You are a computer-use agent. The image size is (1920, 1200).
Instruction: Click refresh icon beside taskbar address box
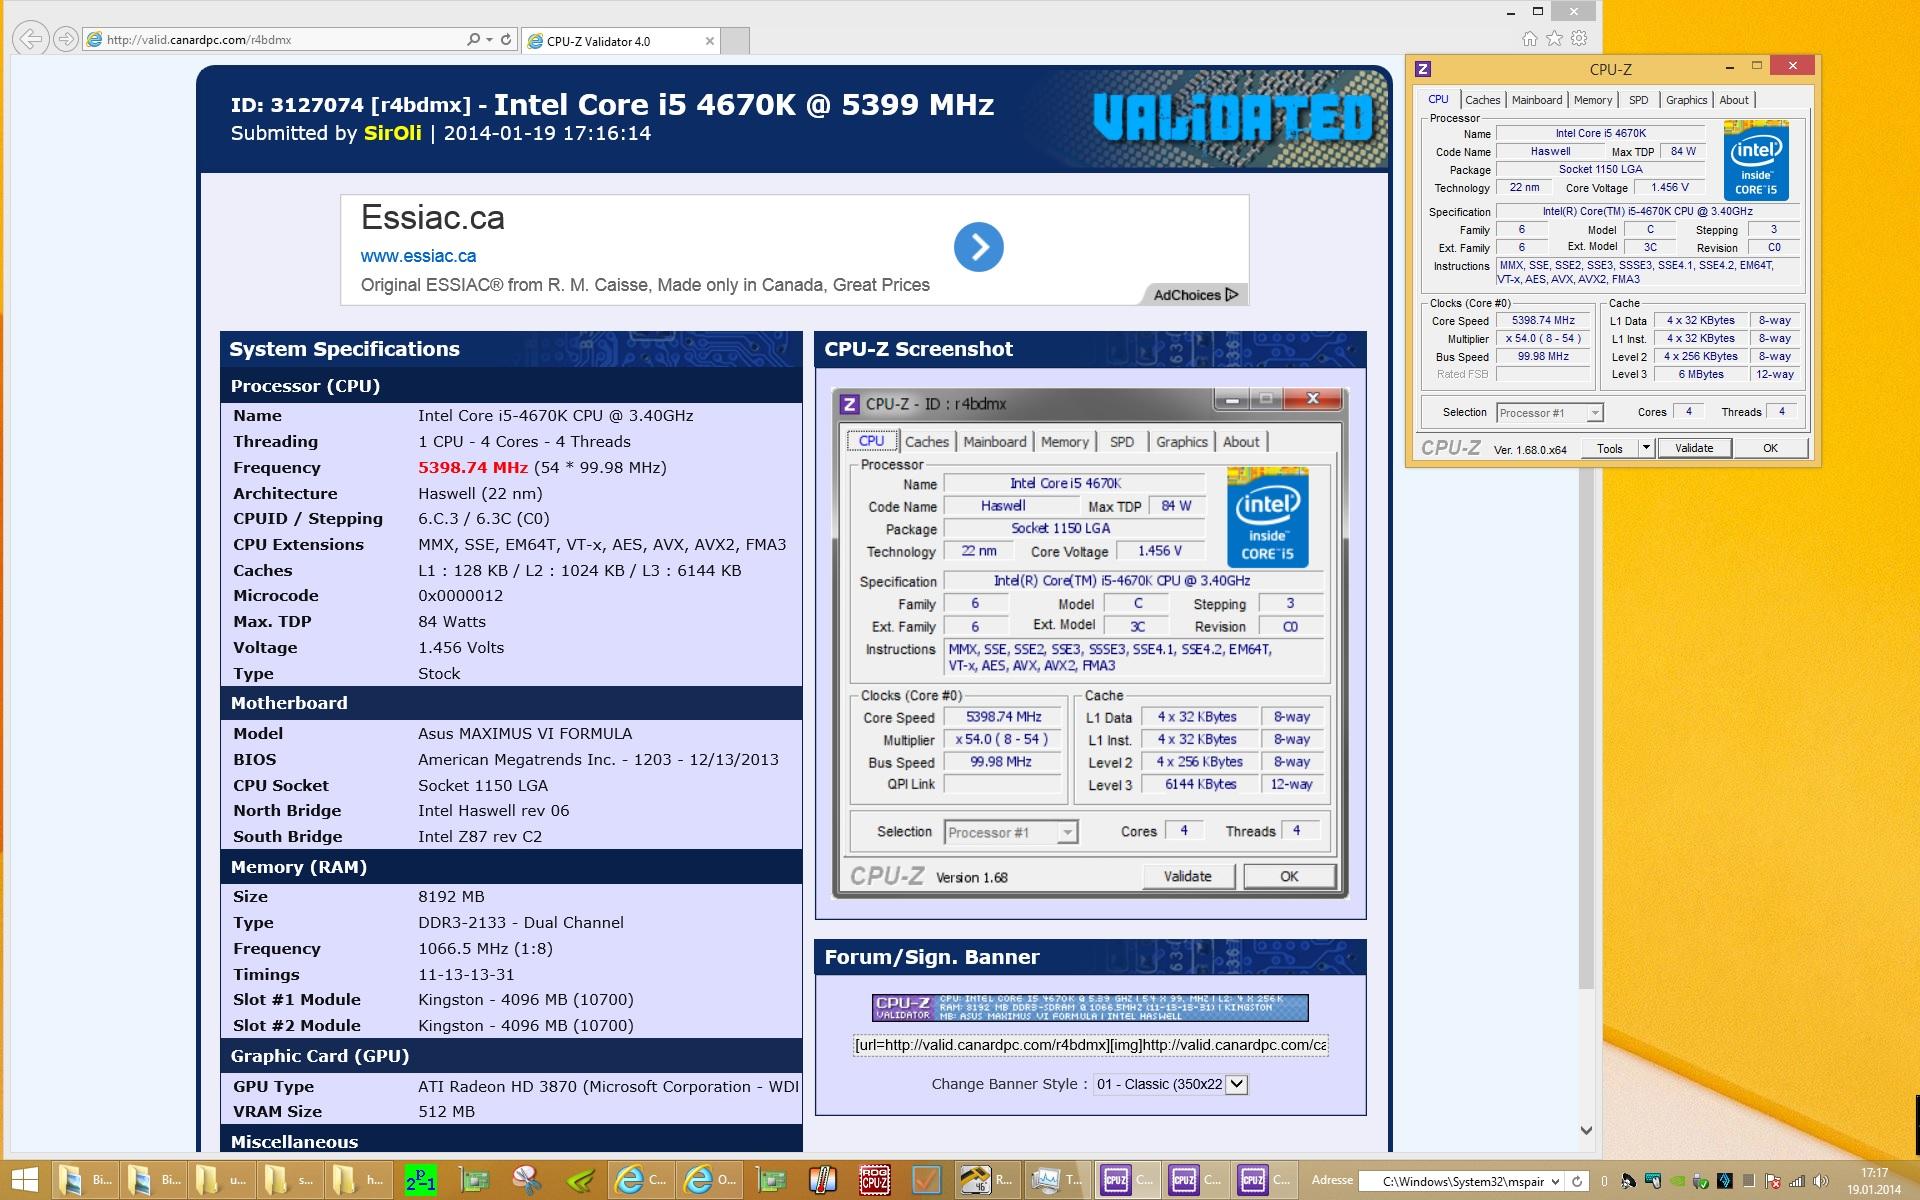coord(1577,1181)
